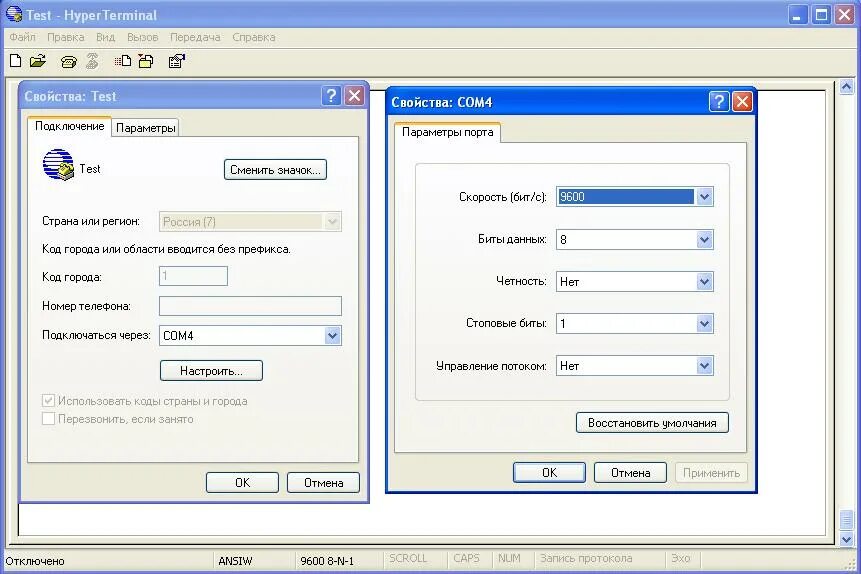The height and width of the screenshot is (574, 861).
Task: Click 'Запись протокола' in status bar
Action: coord(586,559)
